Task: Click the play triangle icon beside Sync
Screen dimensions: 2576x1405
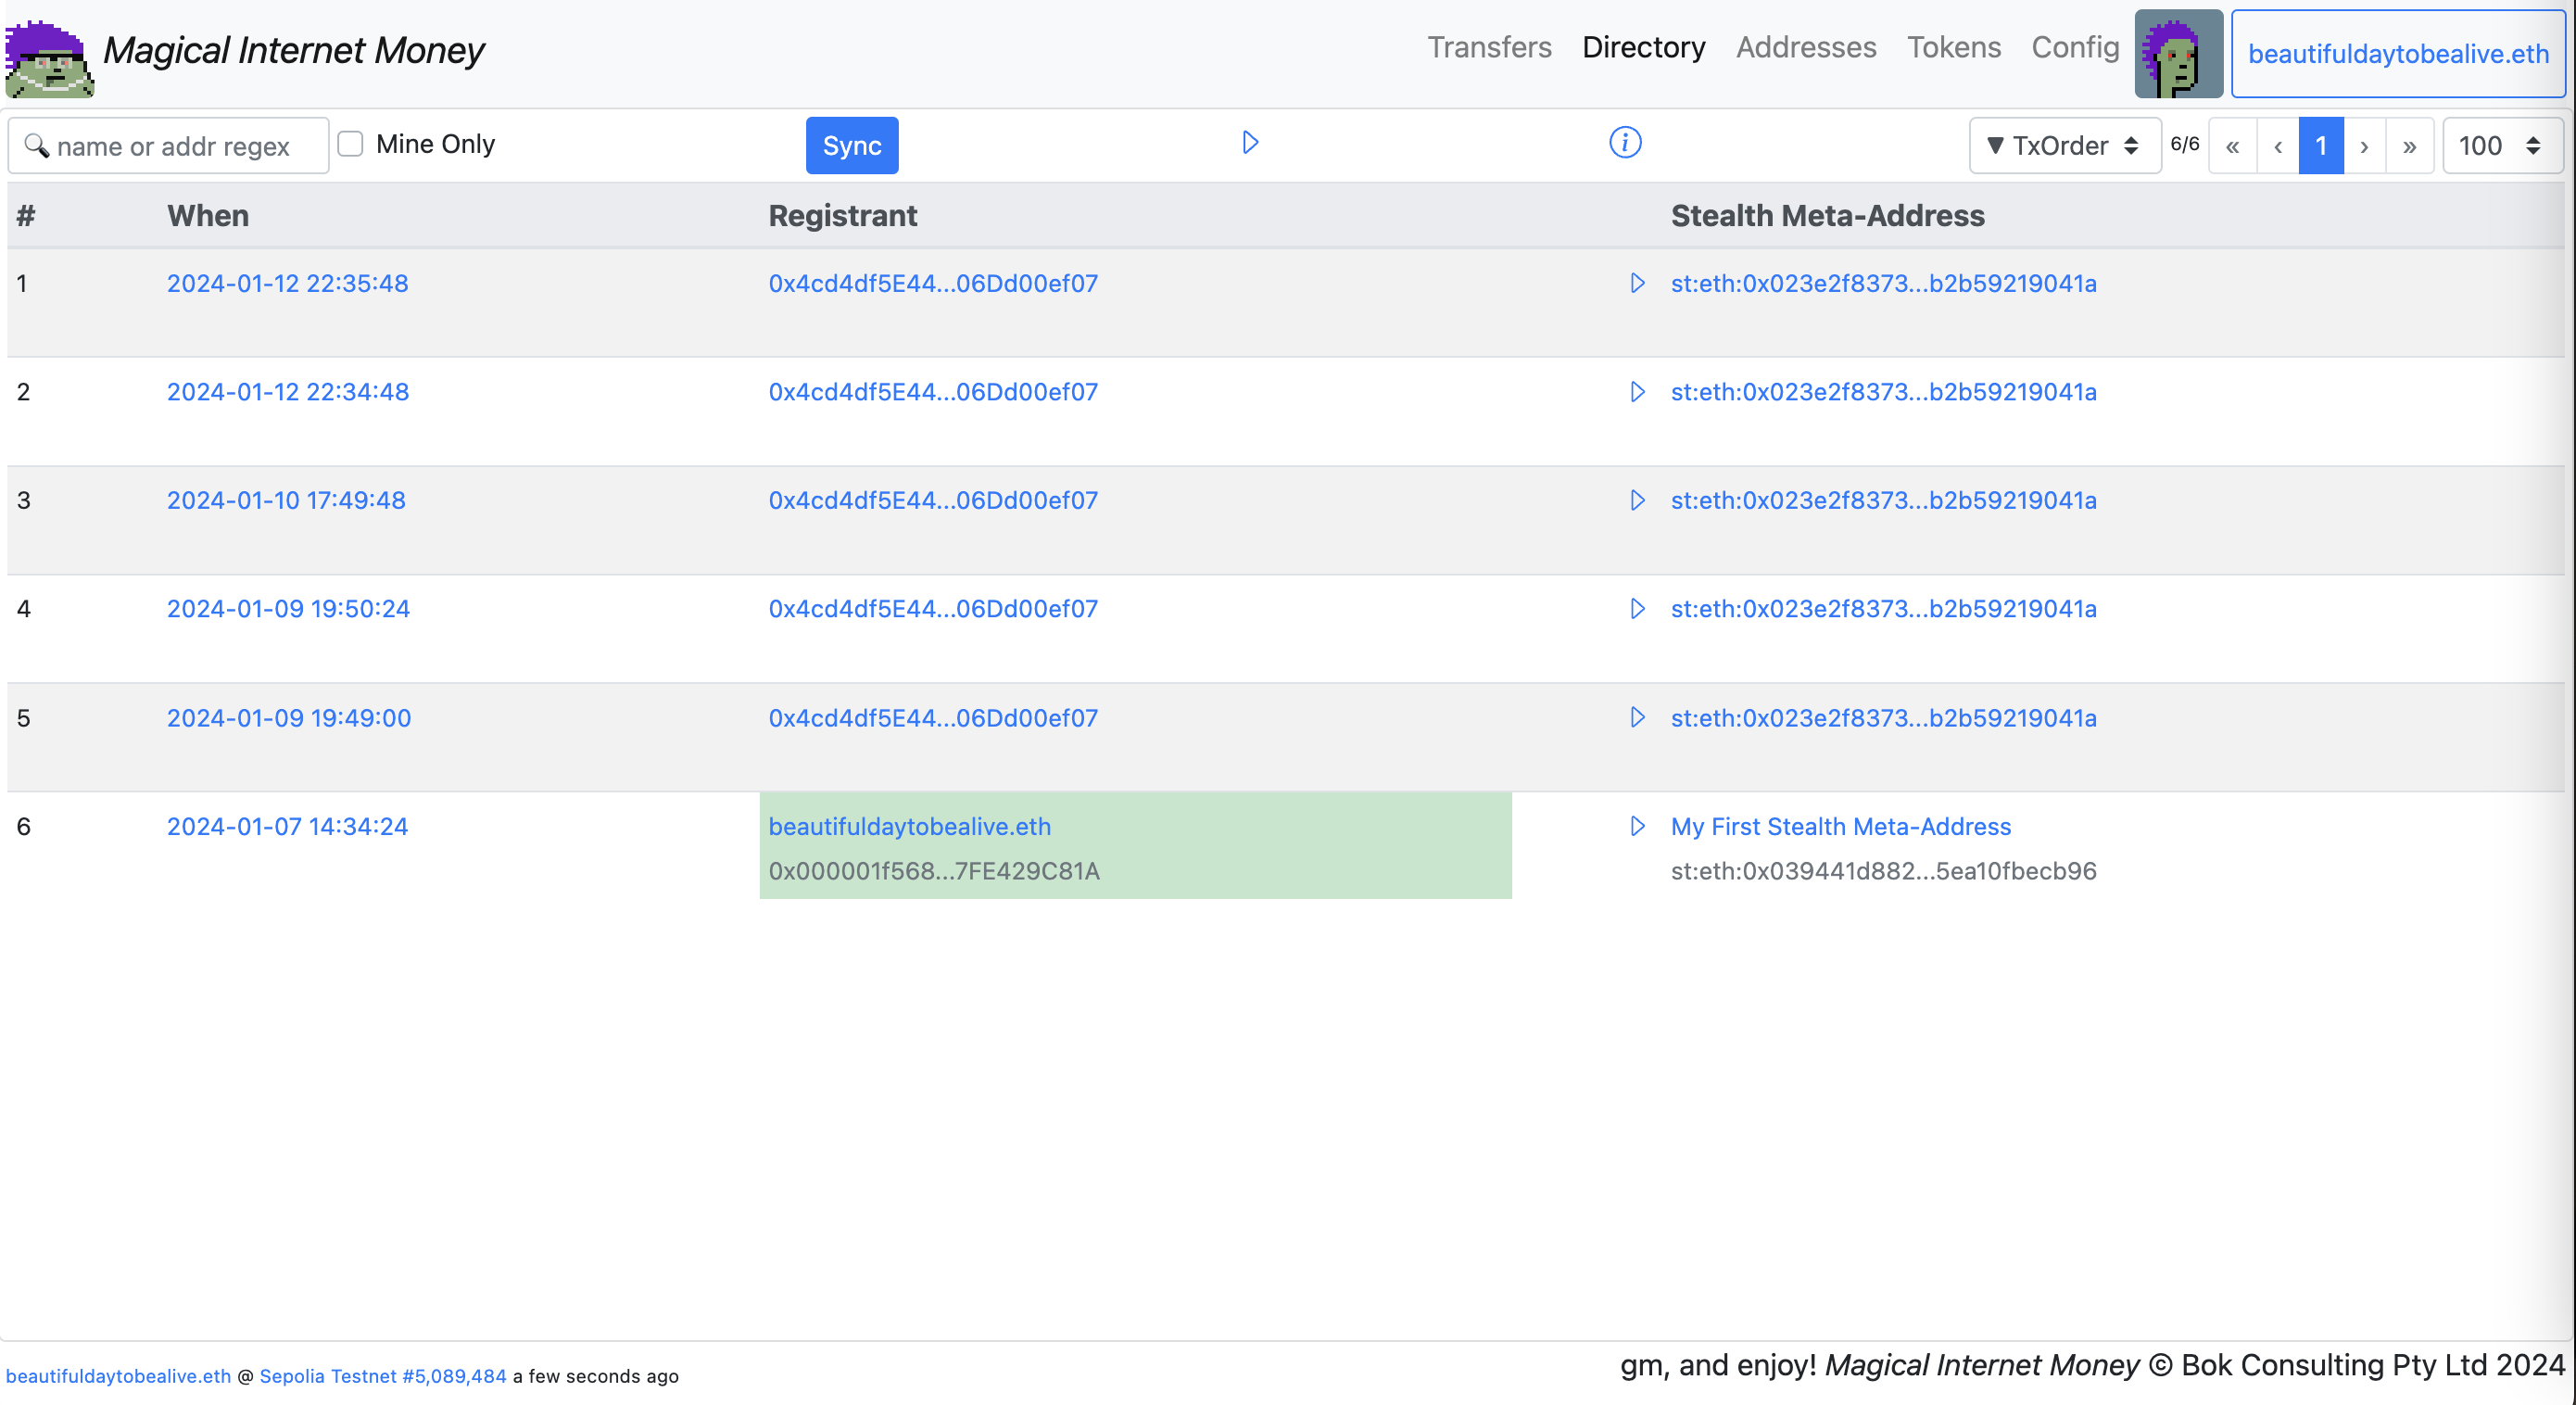Action: point(1250,143)
